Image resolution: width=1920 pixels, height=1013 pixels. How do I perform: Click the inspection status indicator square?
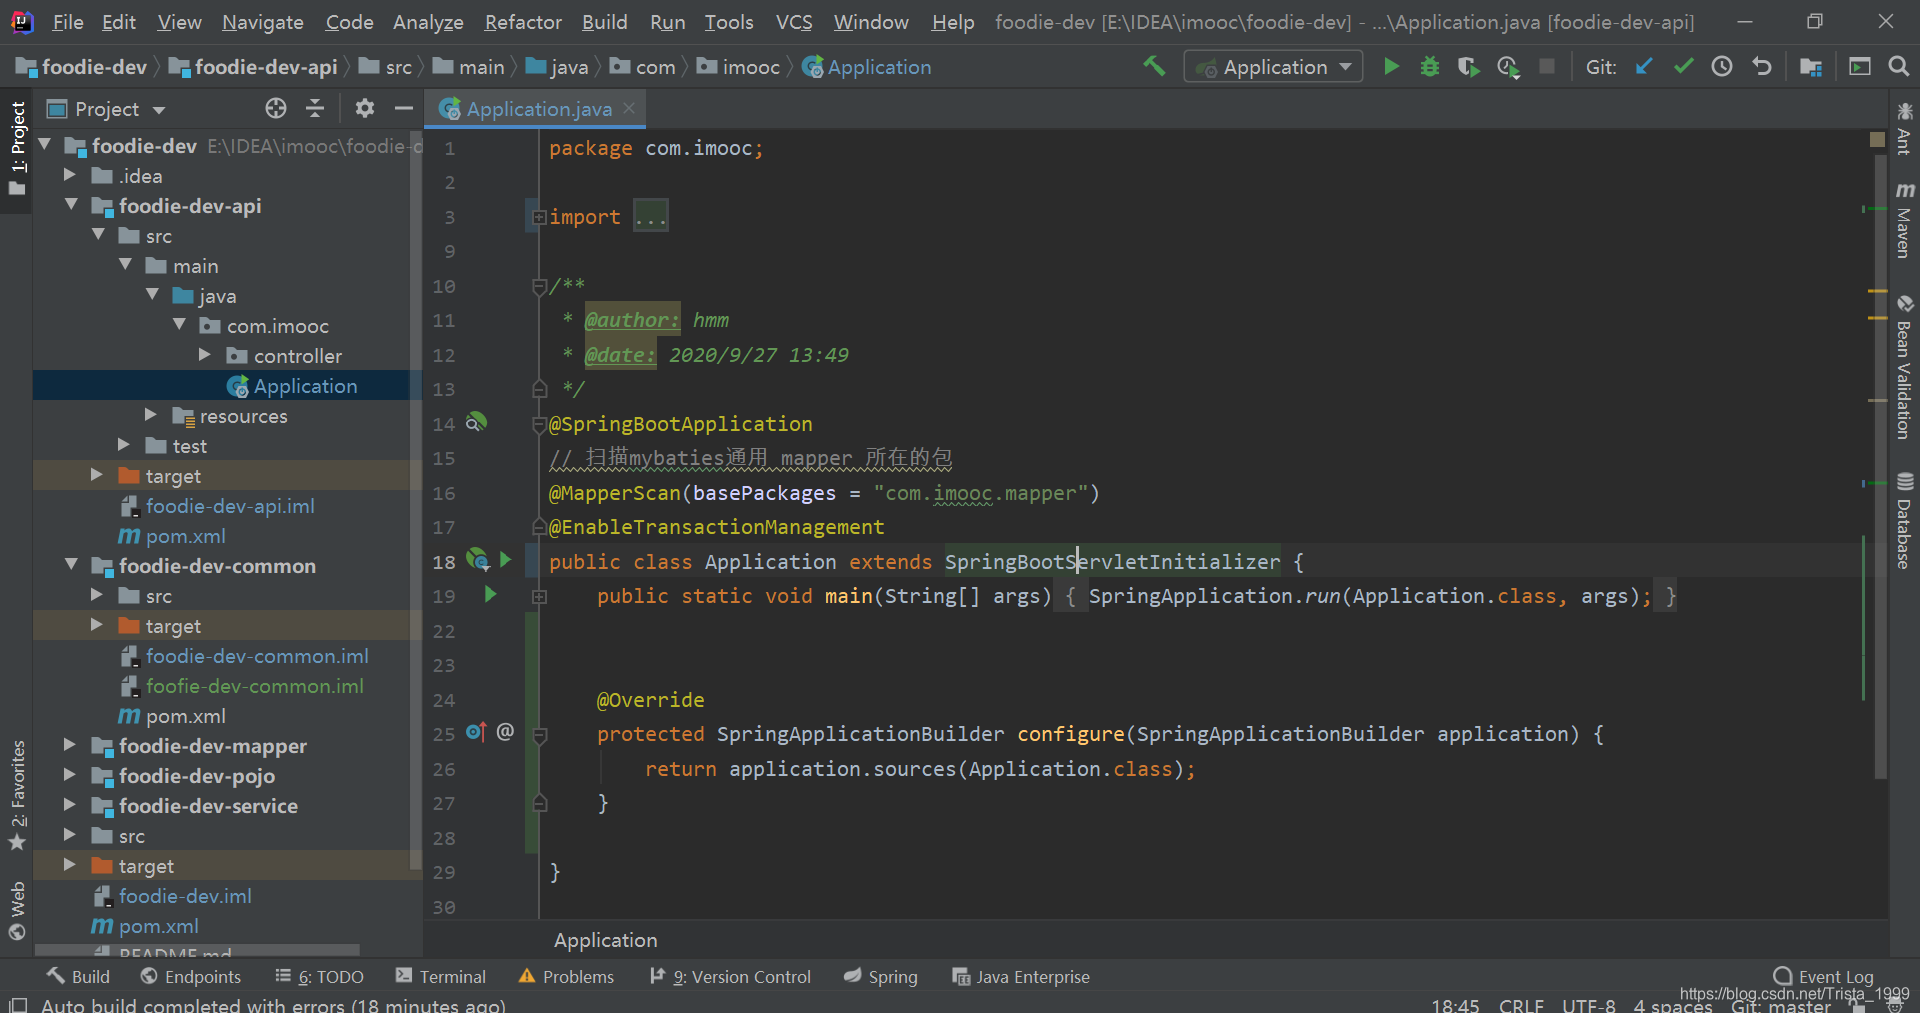[x=1877, y=140]
